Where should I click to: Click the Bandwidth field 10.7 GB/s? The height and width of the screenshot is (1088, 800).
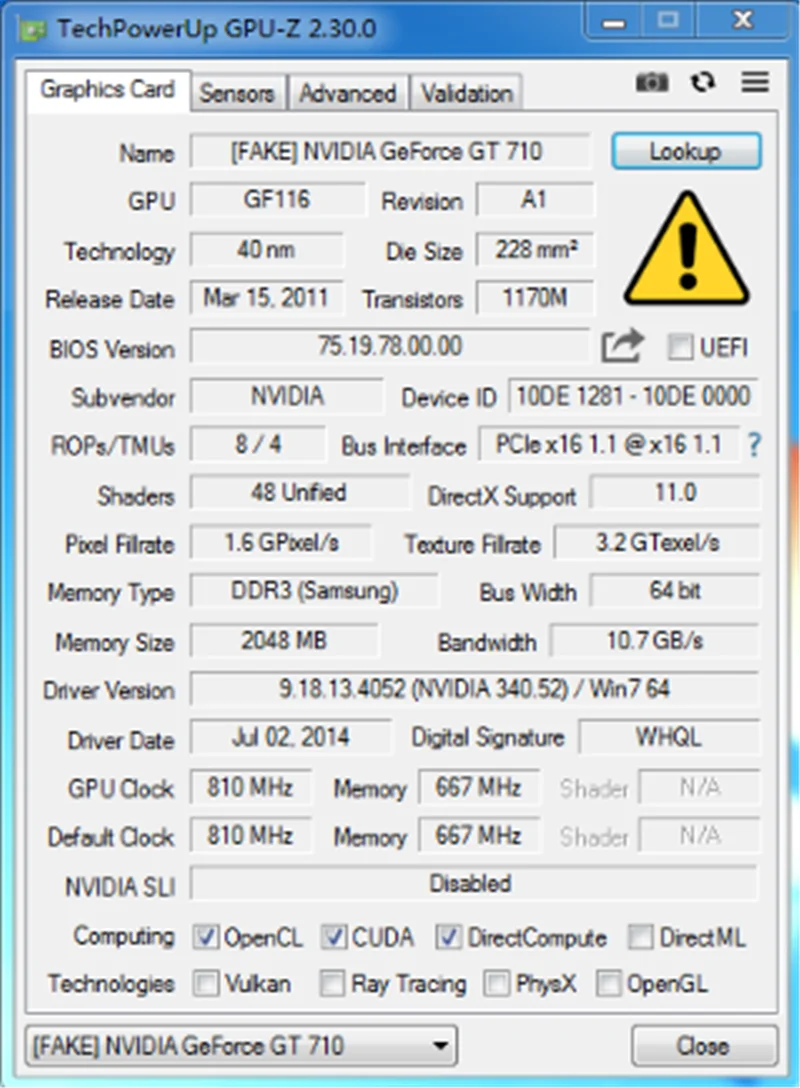tap(655, 640)
